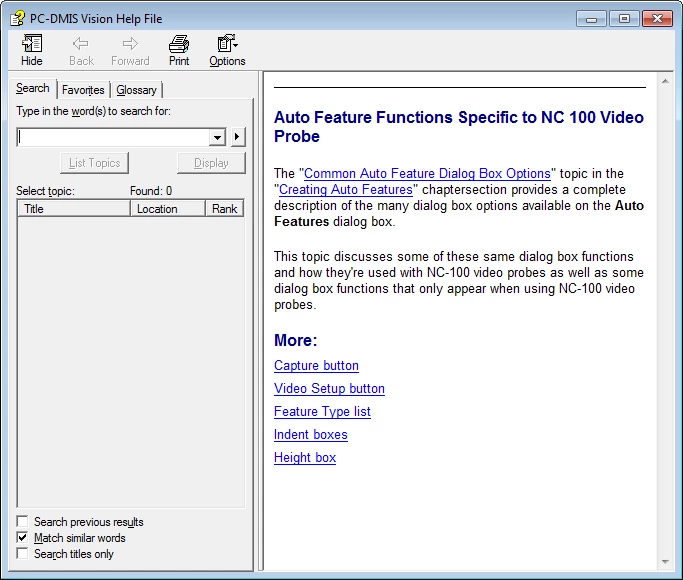Expand the search history dropdown arrow
683x580 pixels.
pyautogui.click(x=217, y=138)
